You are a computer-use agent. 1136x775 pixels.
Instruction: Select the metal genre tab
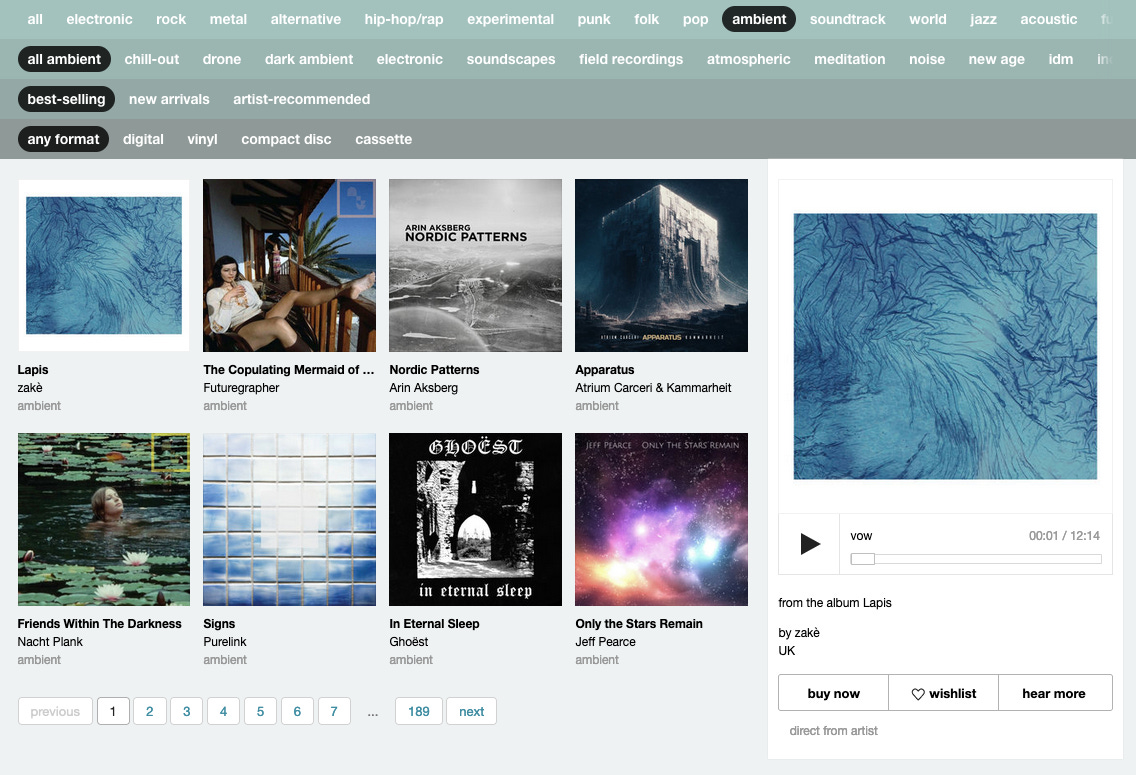(228, 20)
